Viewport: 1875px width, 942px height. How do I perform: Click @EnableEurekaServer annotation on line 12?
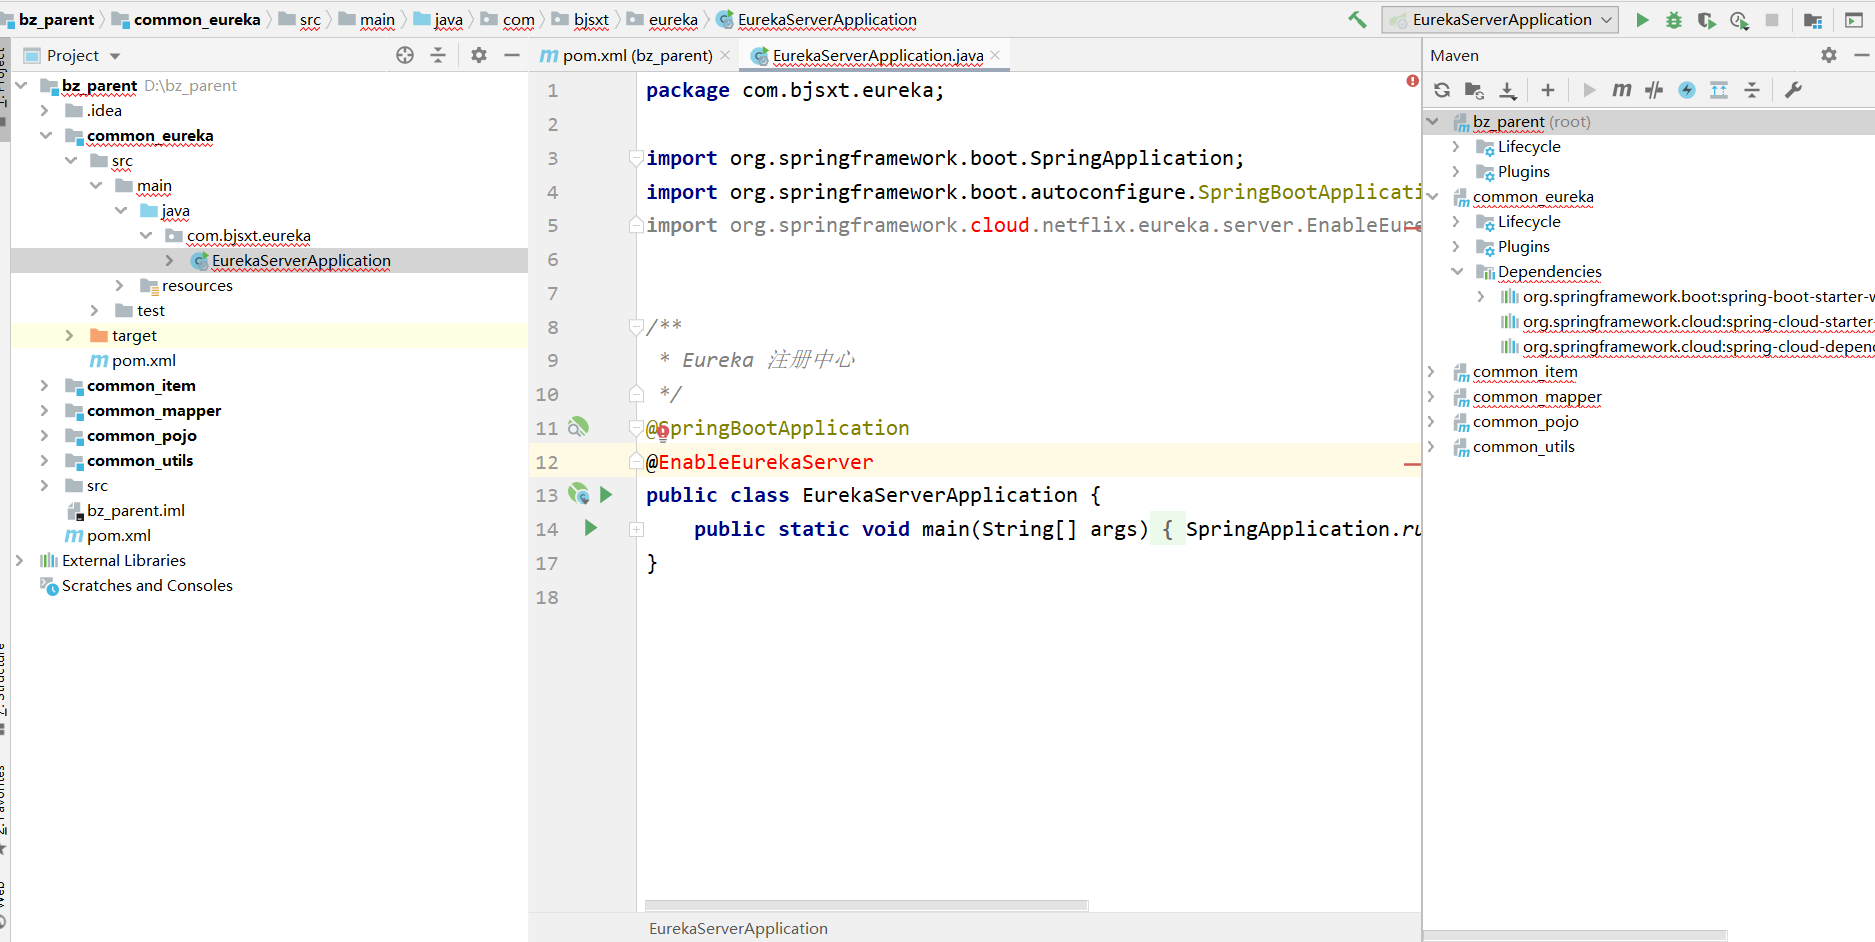(x=759, y=461)
